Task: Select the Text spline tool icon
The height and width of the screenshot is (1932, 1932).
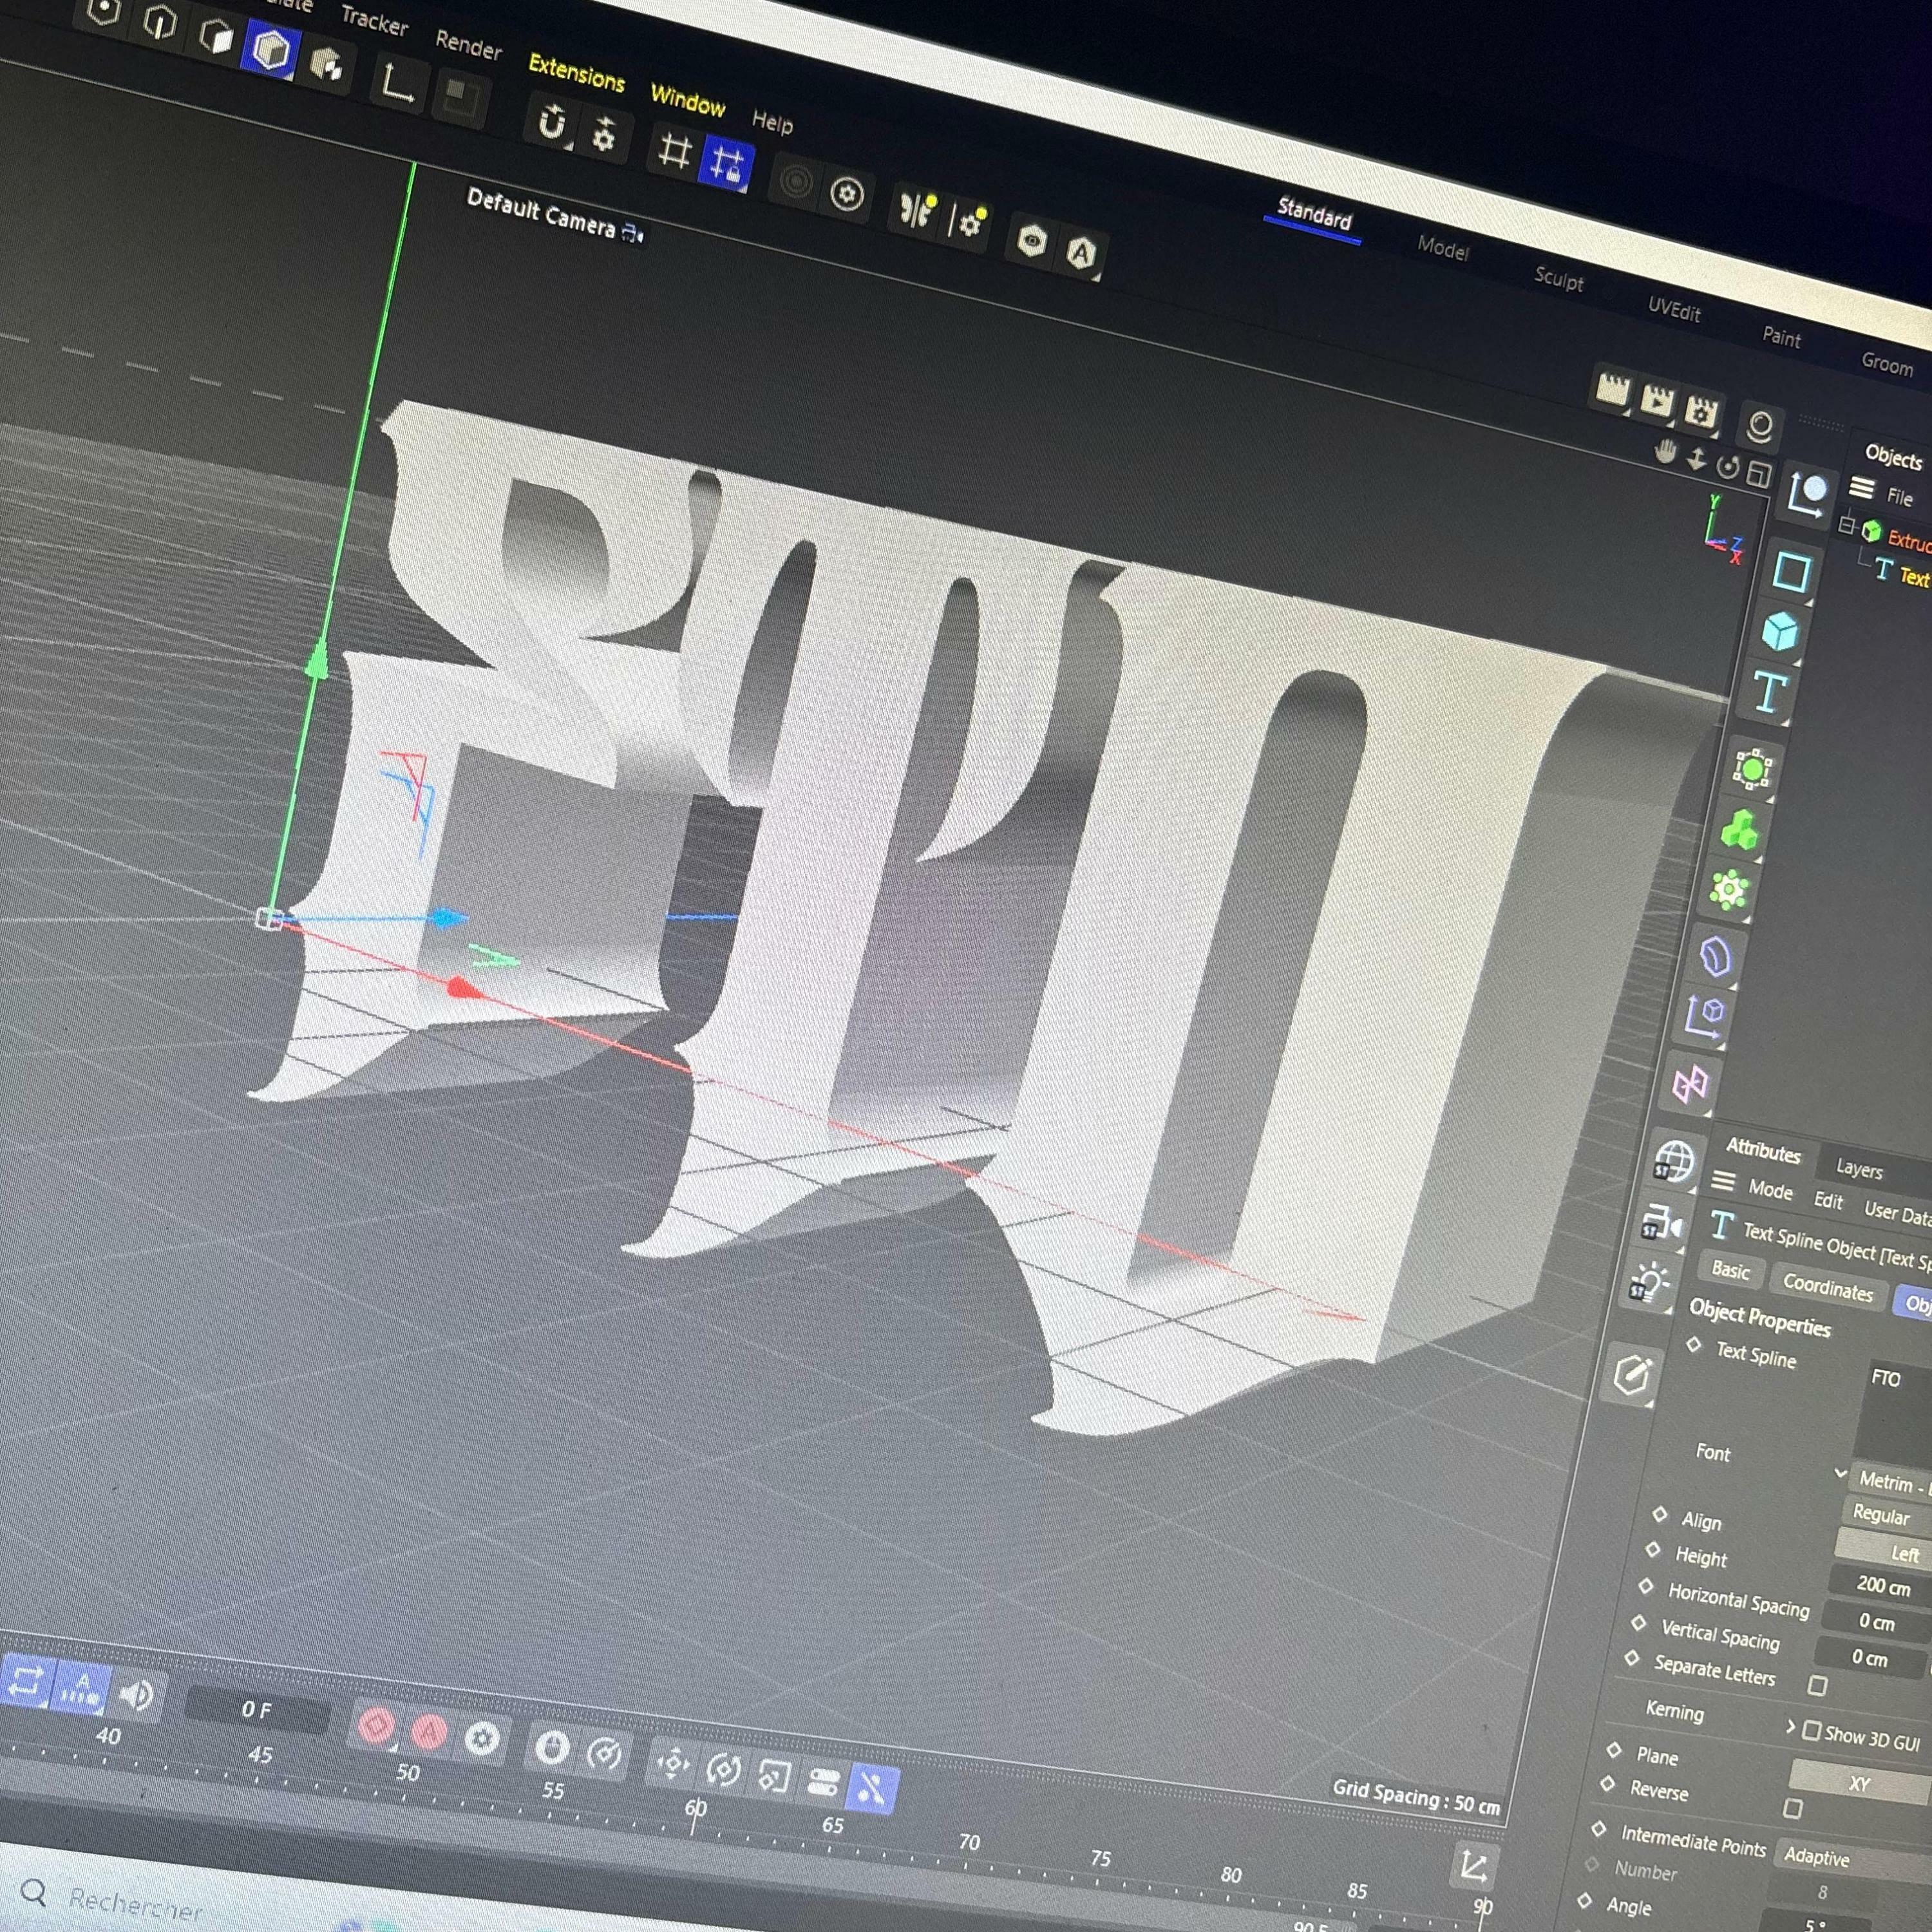Action: [x=1769, y=693]
